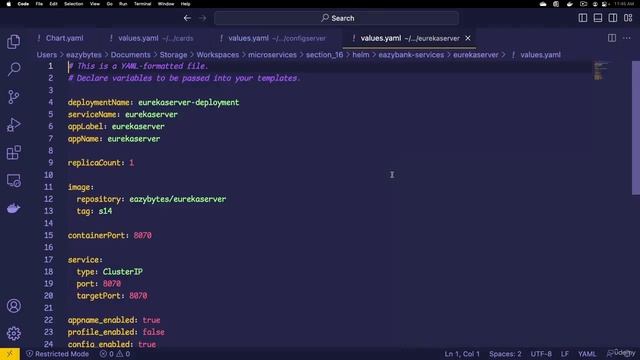This screenshot has height=360, width=640.
Task: Open the Apple menu
Action: point(9,4)
